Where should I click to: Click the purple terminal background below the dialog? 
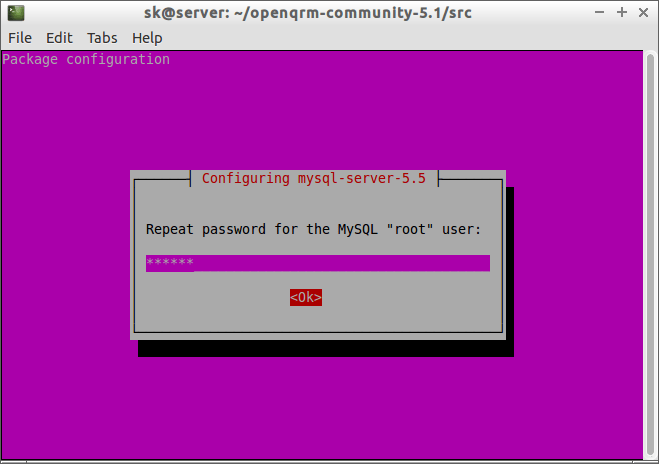[x=320, y=410]
